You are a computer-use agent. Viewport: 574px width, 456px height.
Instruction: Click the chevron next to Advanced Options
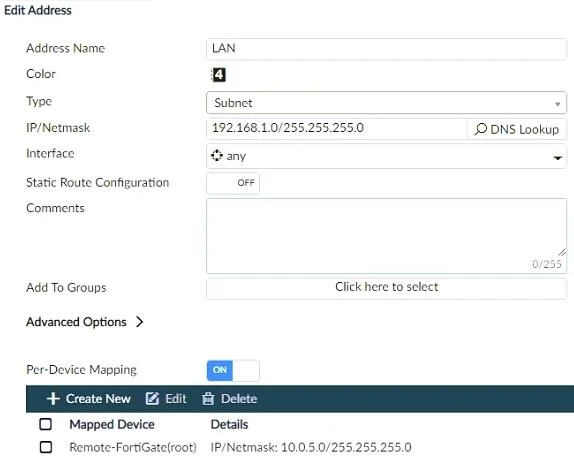139,322
